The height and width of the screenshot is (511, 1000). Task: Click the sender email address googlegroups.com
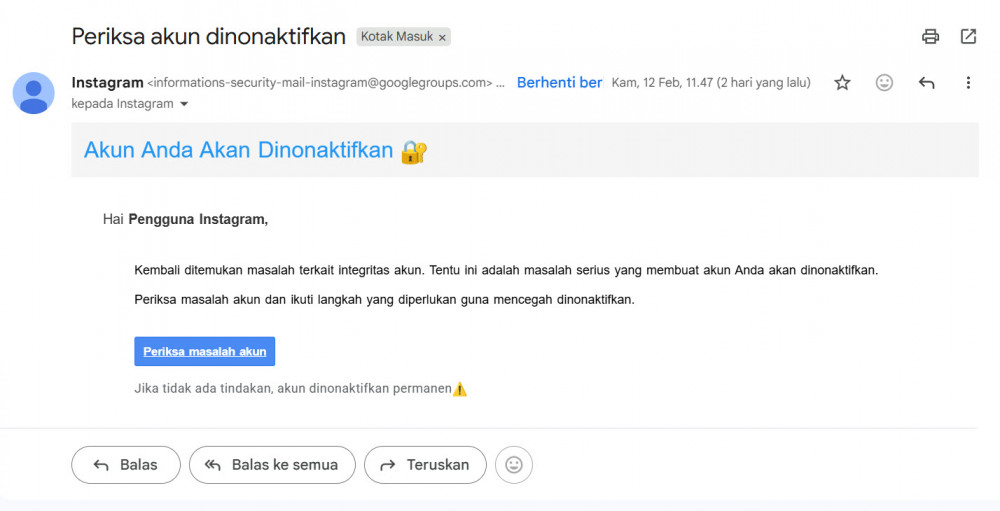pos(320,83)
